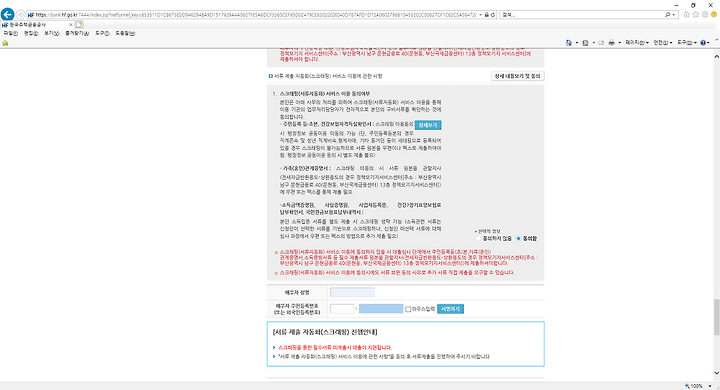Click the '서류 제출 자동화(스크래핑) 서비스 이용에 관한 사항' heading

(328, 76)
